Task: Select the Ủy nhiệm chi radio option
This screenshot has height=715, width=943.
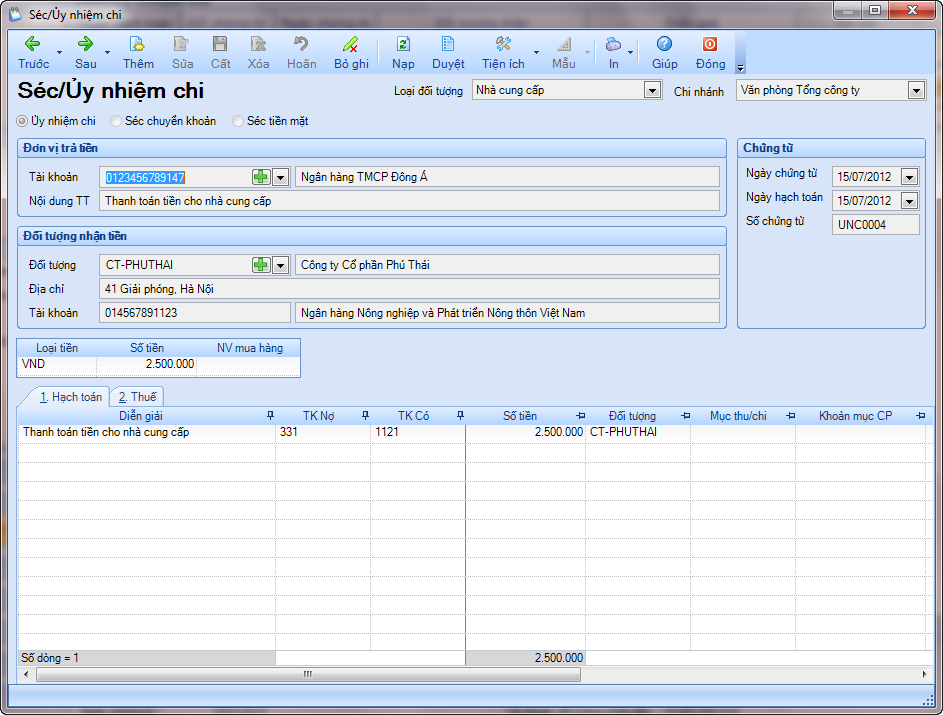Action: pyautogui.click(x=23, y=121)
